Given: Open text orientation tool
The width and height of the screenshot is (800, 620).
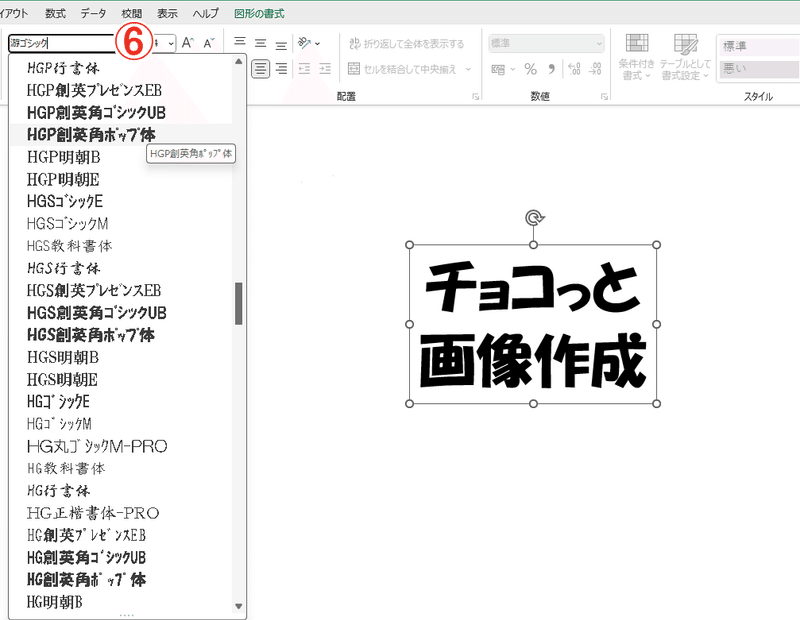Looking at the screenshot, I should tap(305, 43).
